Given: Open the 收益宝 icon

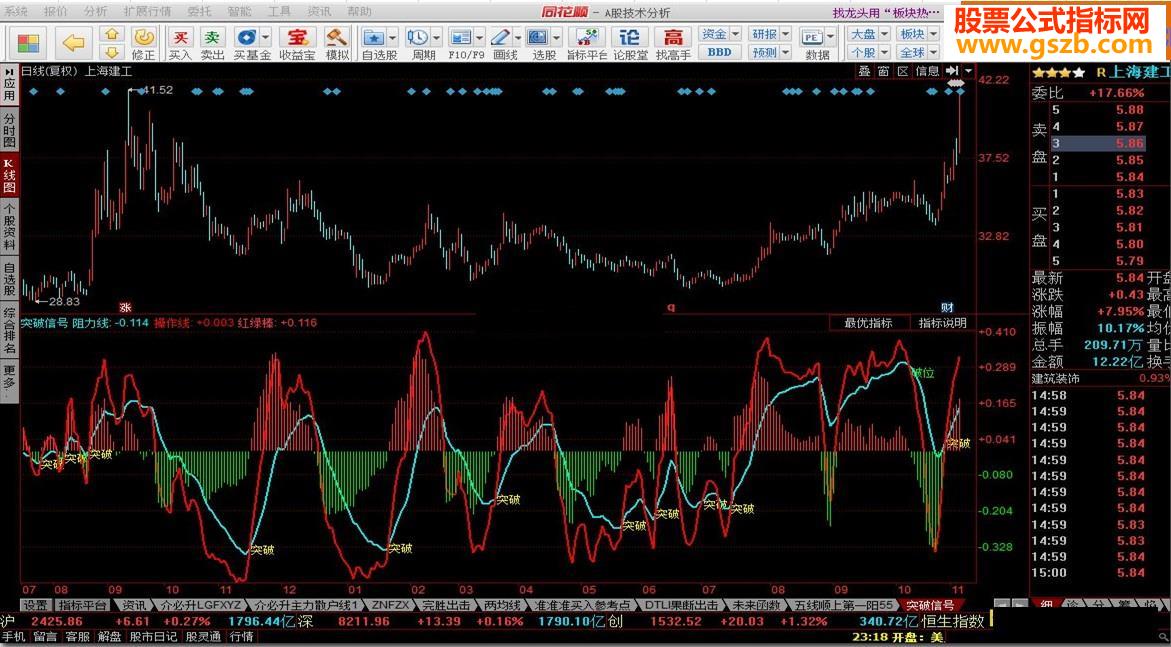Looking at the screenshot, I should 297,43.
